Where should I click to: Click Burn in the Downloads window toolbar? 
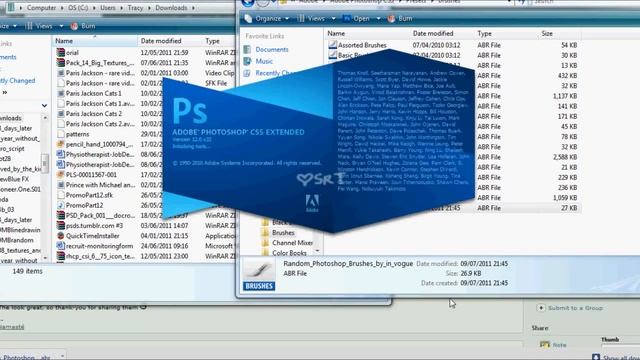[x=83, y=26]
